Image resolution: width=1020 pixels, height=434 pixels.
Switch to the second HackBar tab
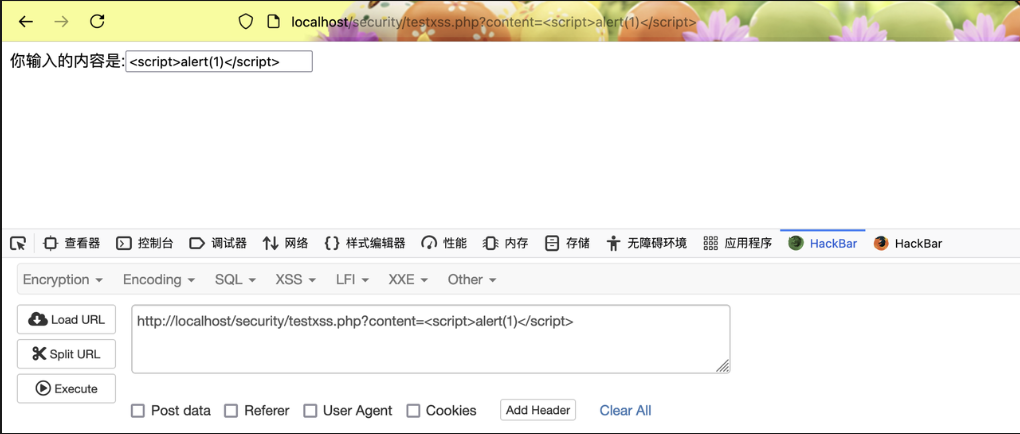[908, 243]
